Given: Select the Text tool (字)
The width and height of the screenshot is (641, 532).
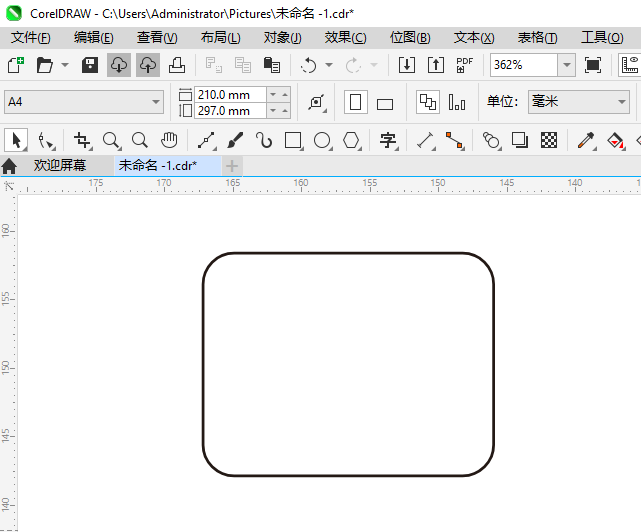Looking at the screenshot, I should coord(388,140).
